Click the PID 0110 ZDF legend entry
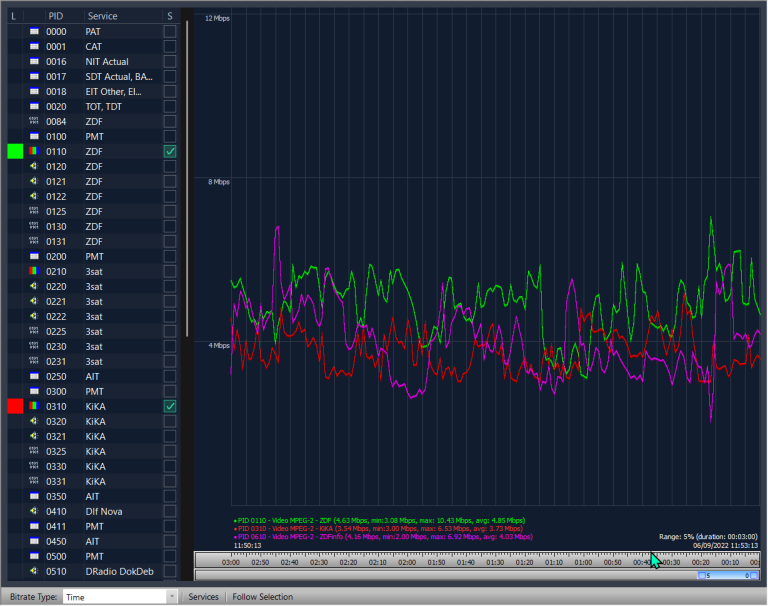Screen dimensions: 768x606 pos(380,520)
